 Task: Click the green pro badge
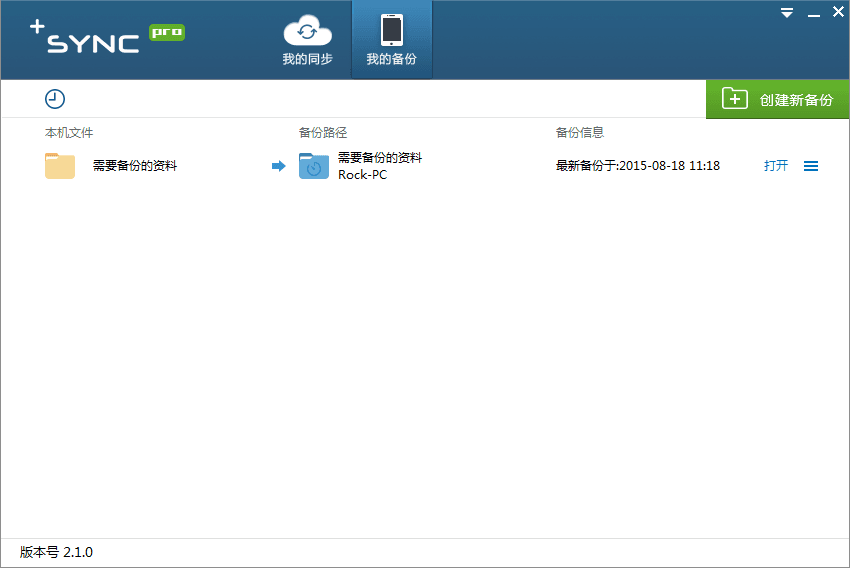point(167,32)
